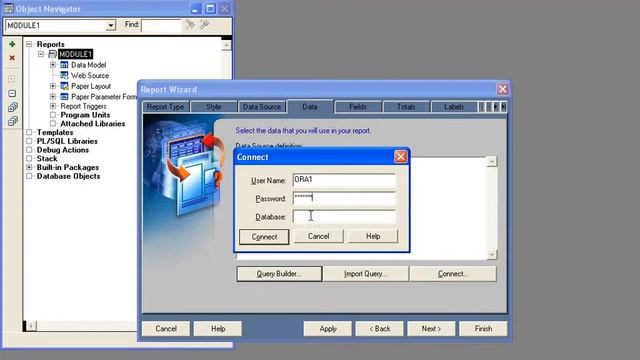Click the Next button in wizard

[431, 329]
